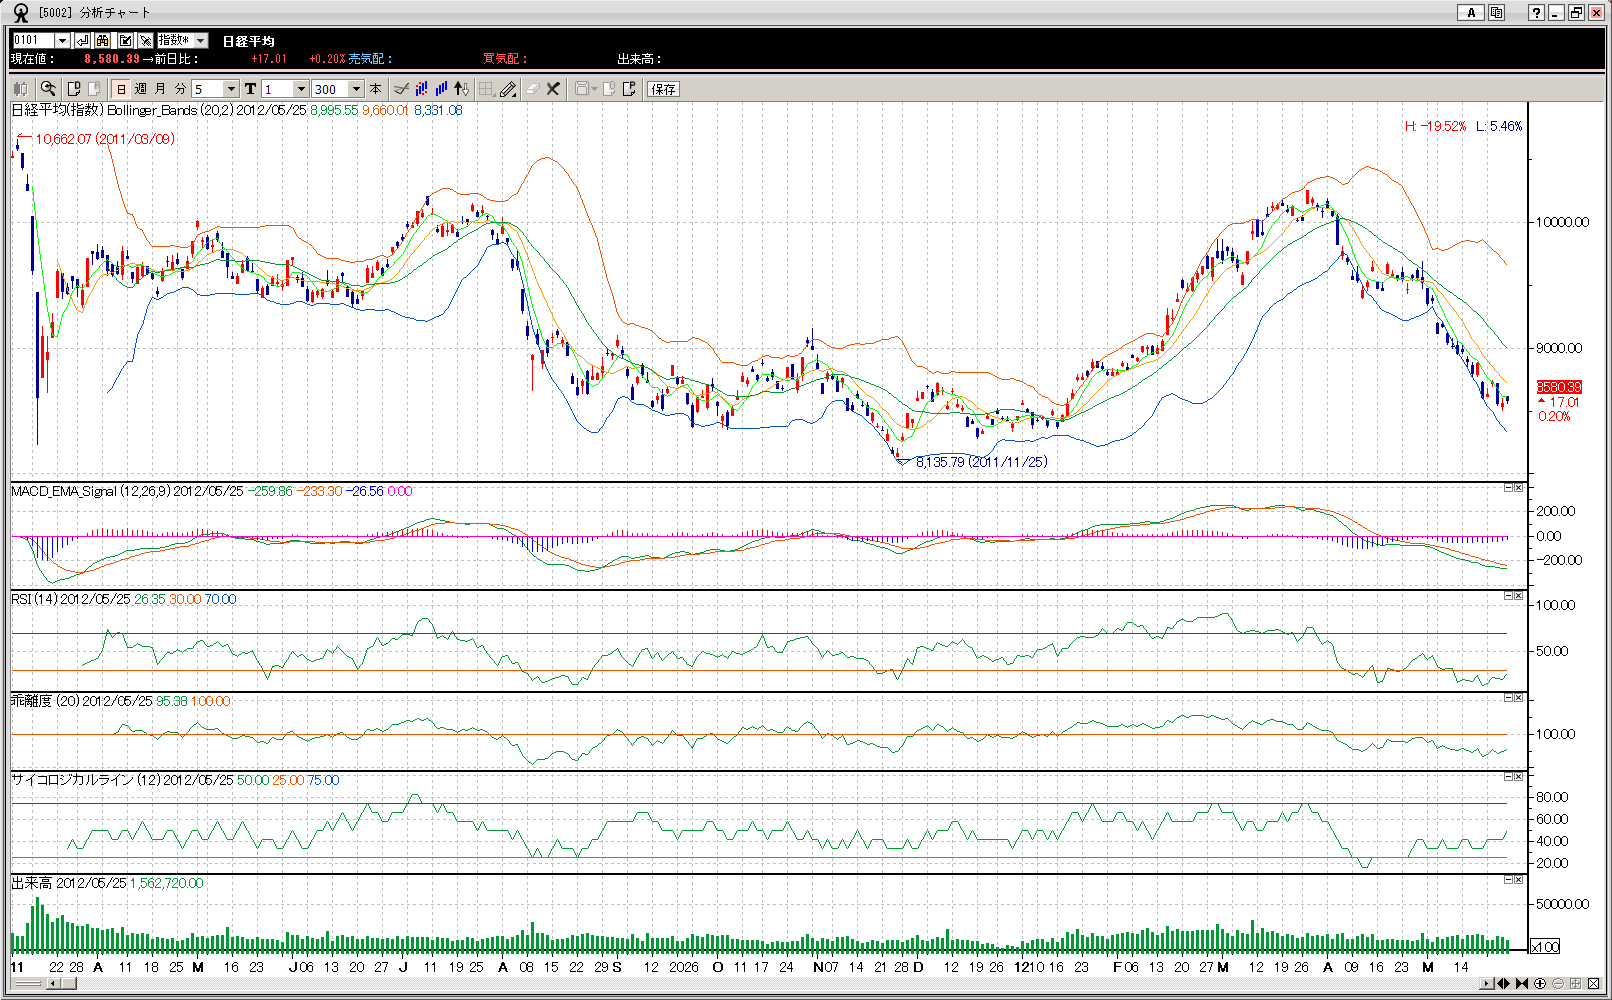The height and width of the screenshot is (1000, 1612).
Task: Click the help question mark button
Action: (x=1536, y=13)
